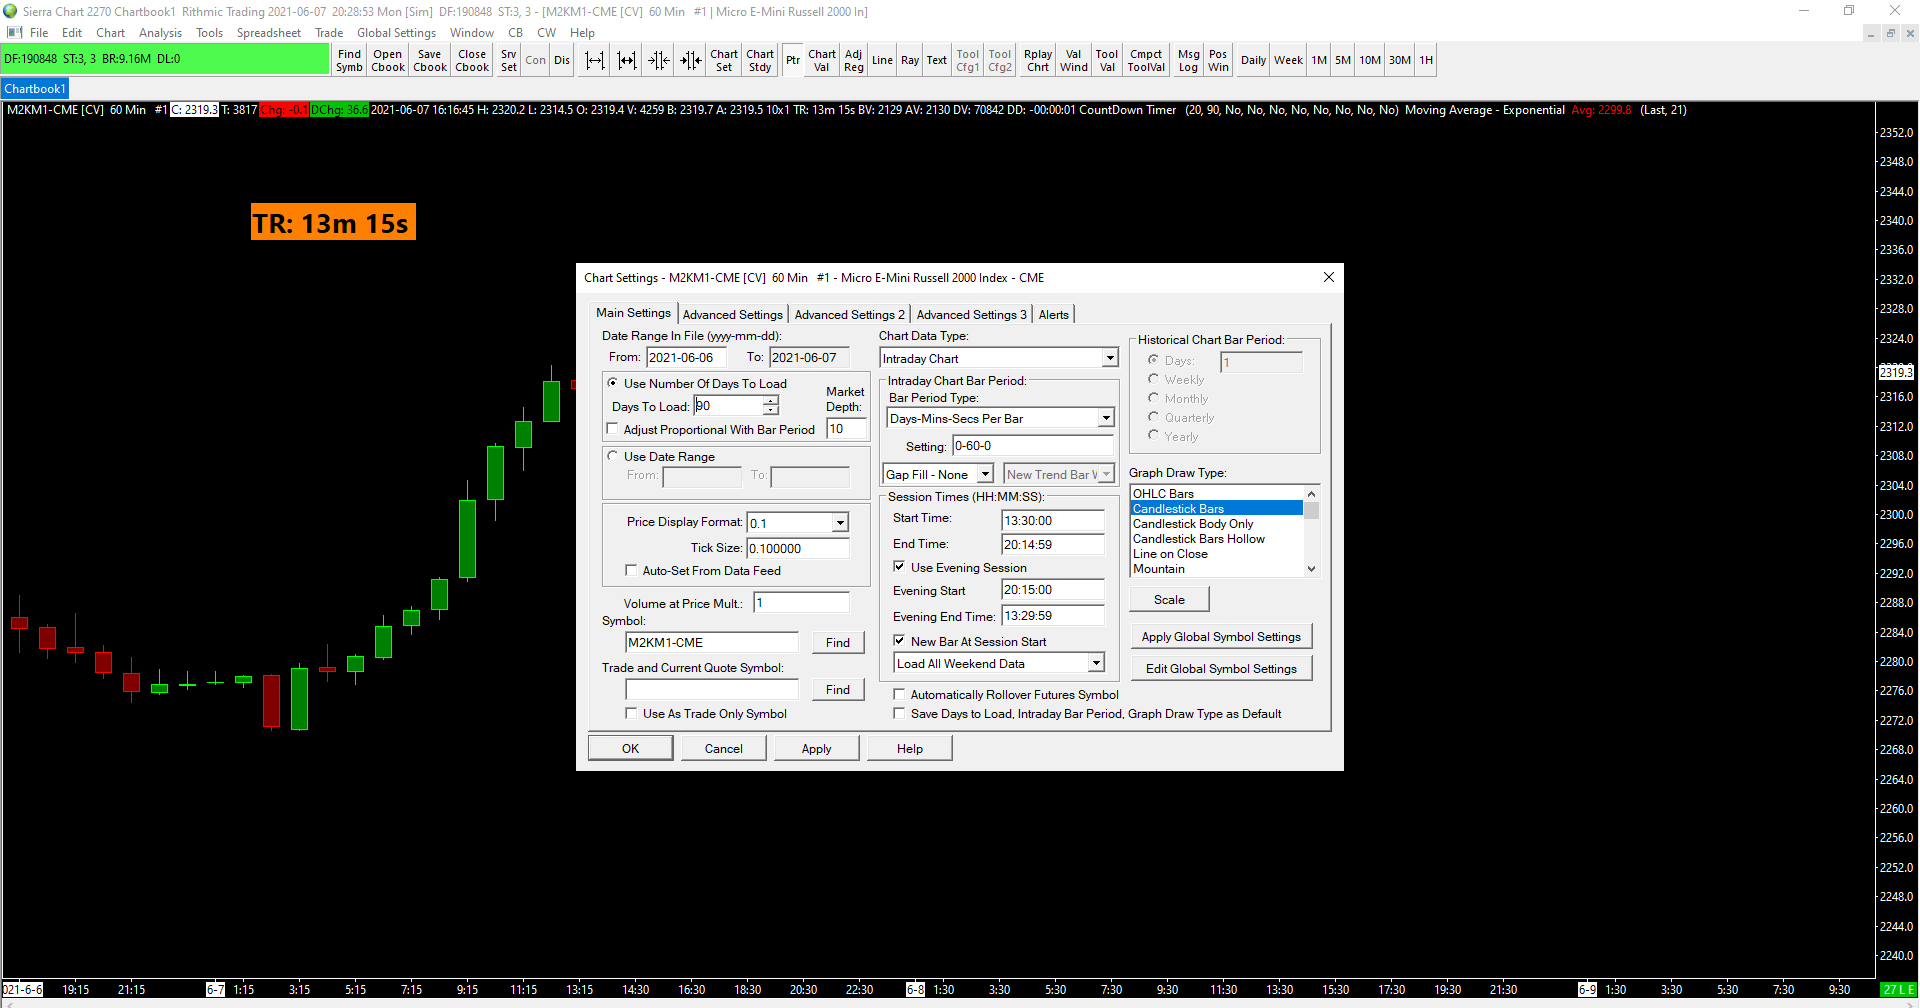Click the Session Start Time field
This screenshot has width=1920, height=1008.
1053,520
